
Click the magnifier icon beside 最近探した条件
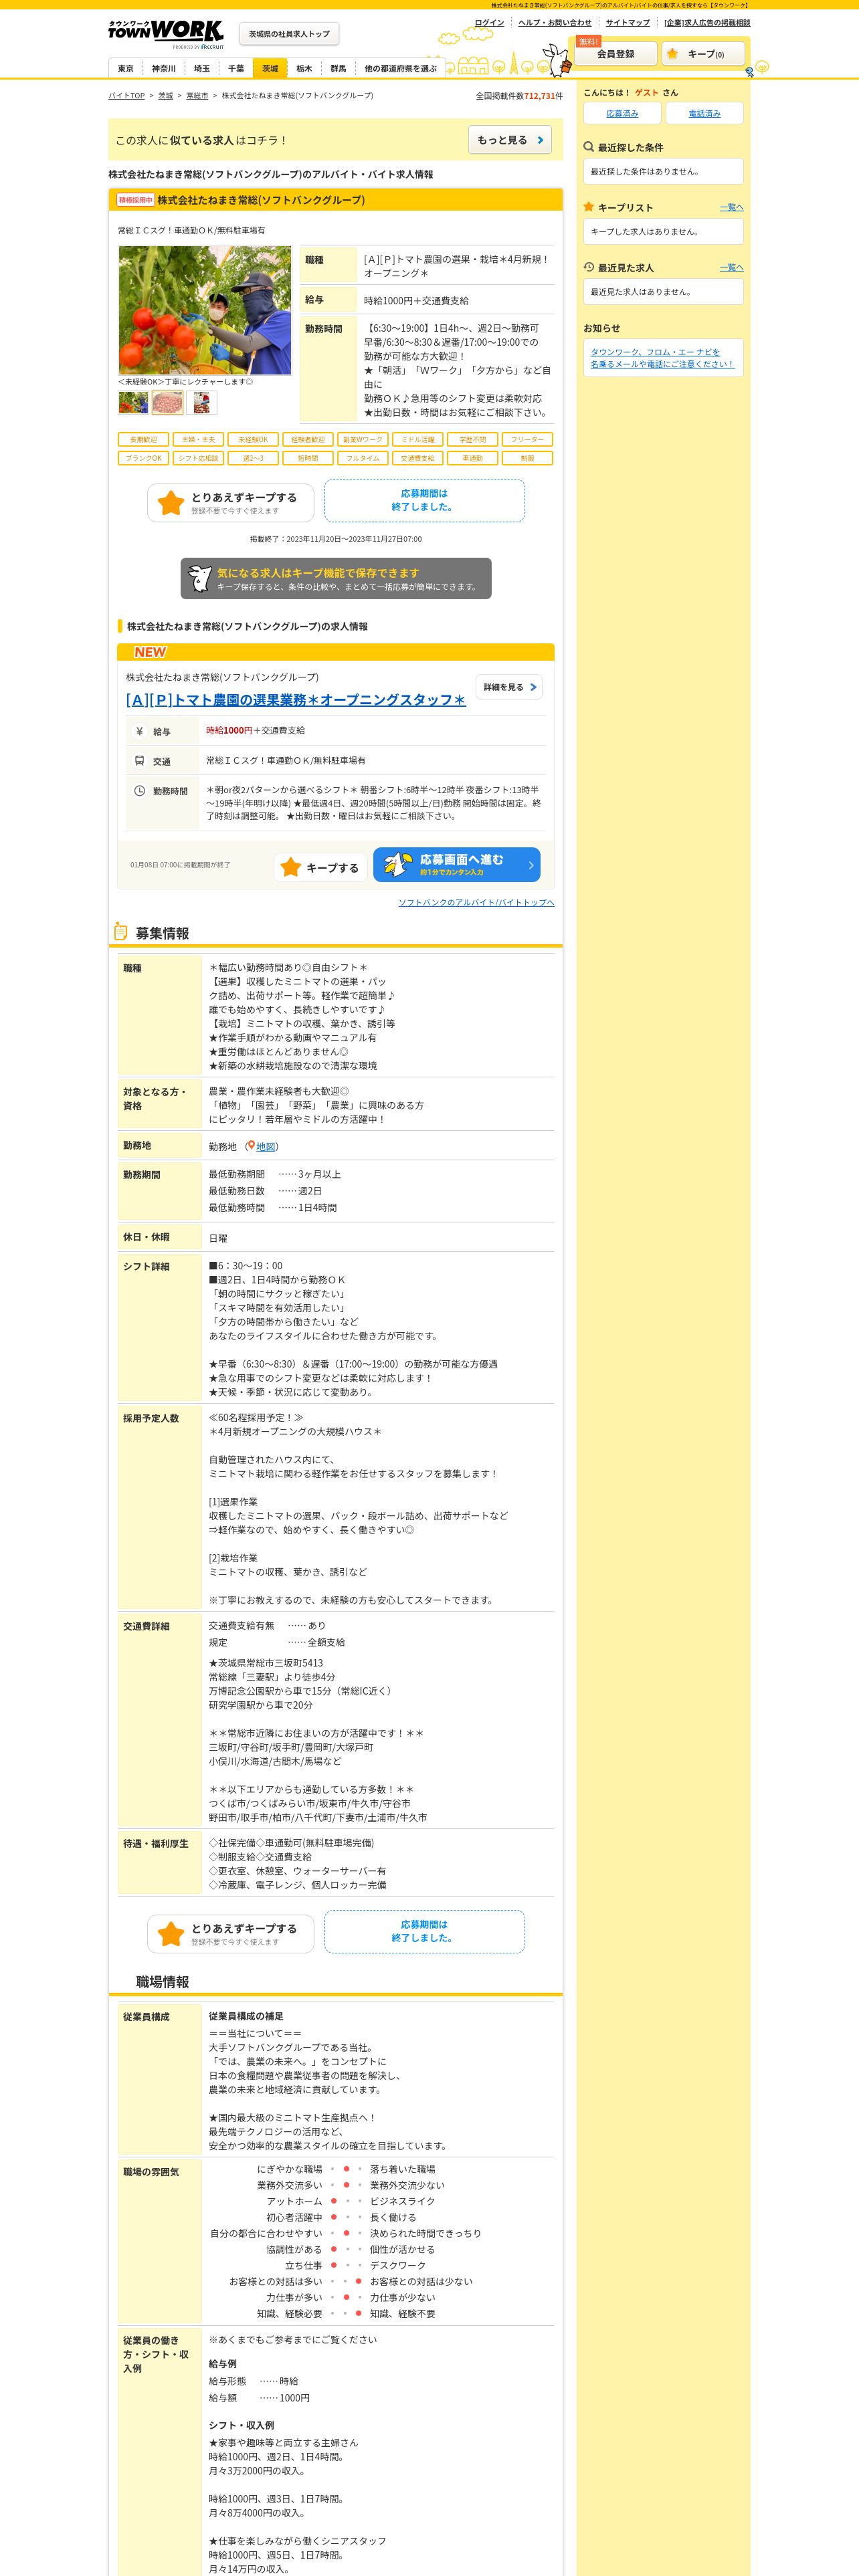pos(589,147)
